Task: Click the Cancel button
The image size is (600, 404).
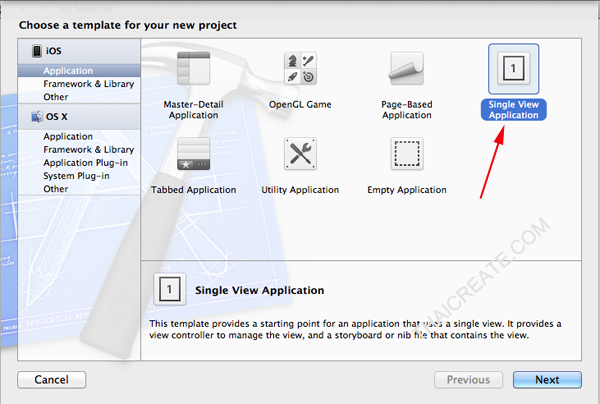Action: (52, 380)
